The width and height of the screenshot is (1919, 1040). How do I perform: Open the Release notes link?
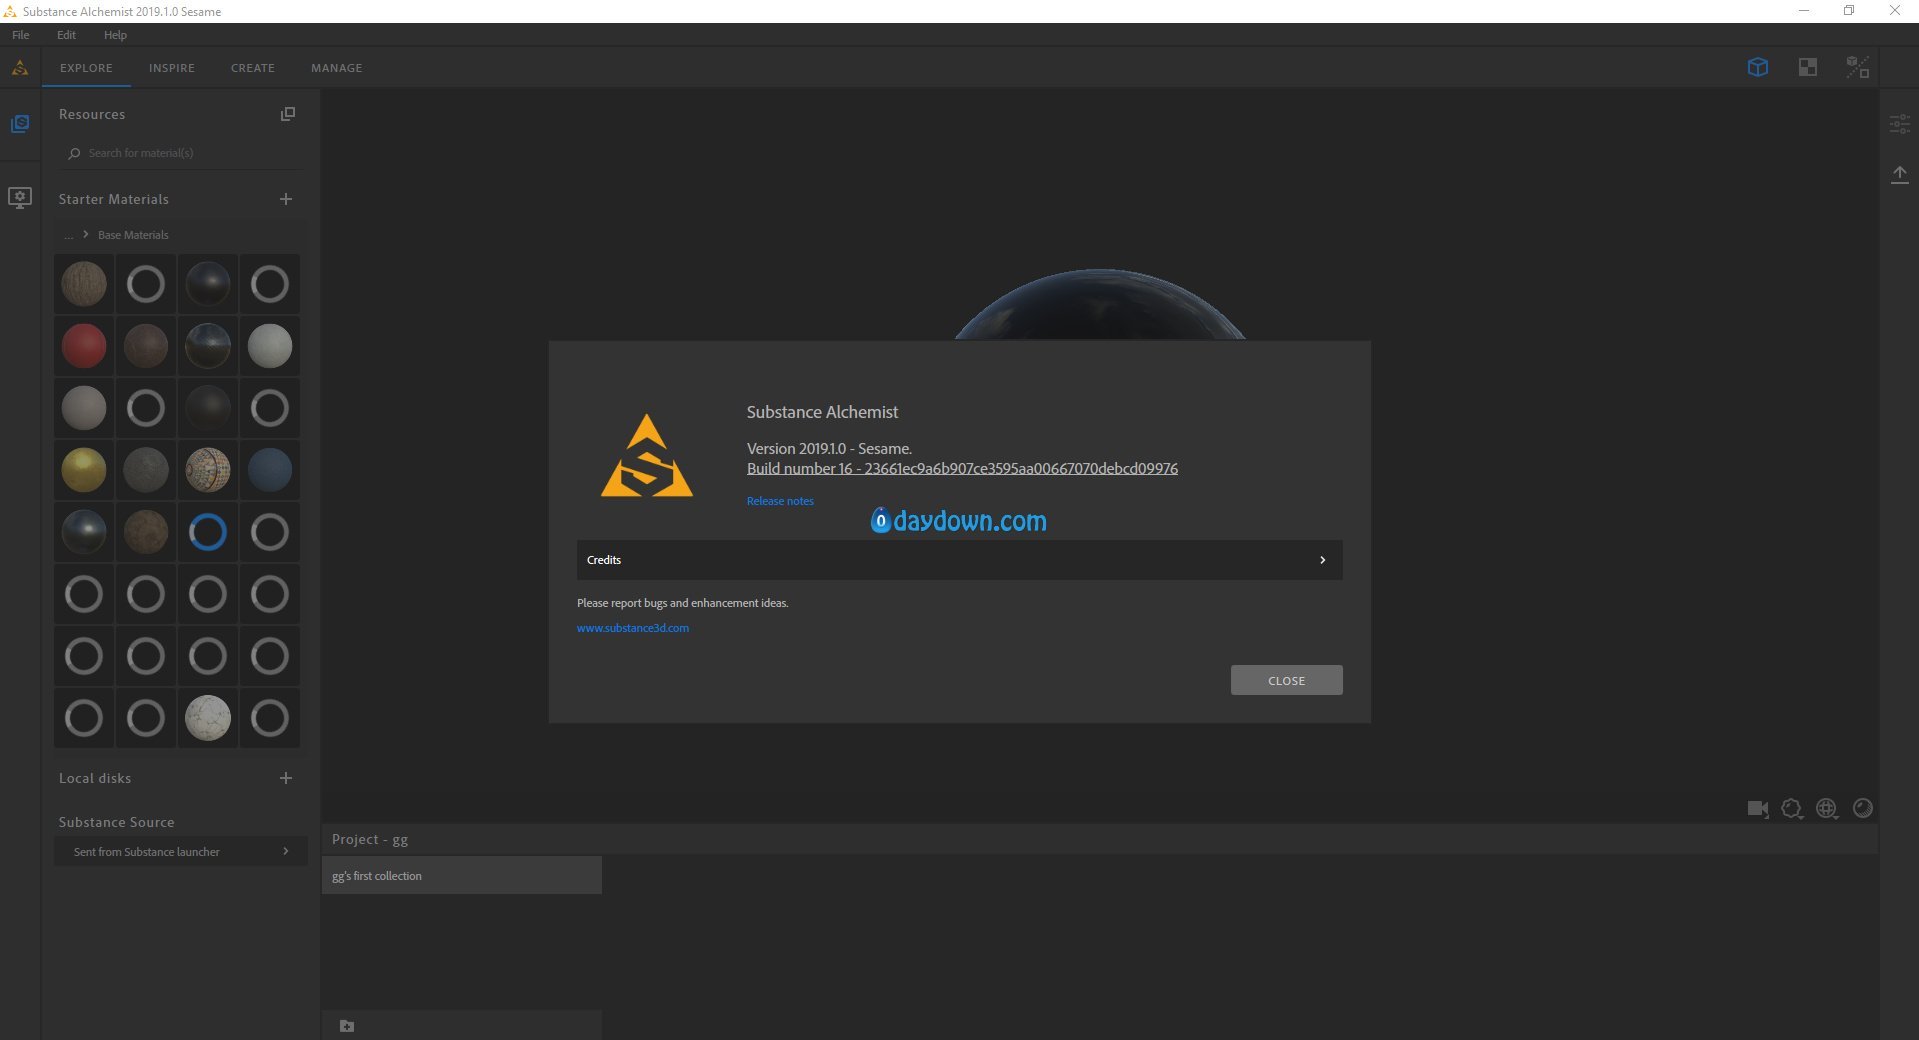coord(779,500)
